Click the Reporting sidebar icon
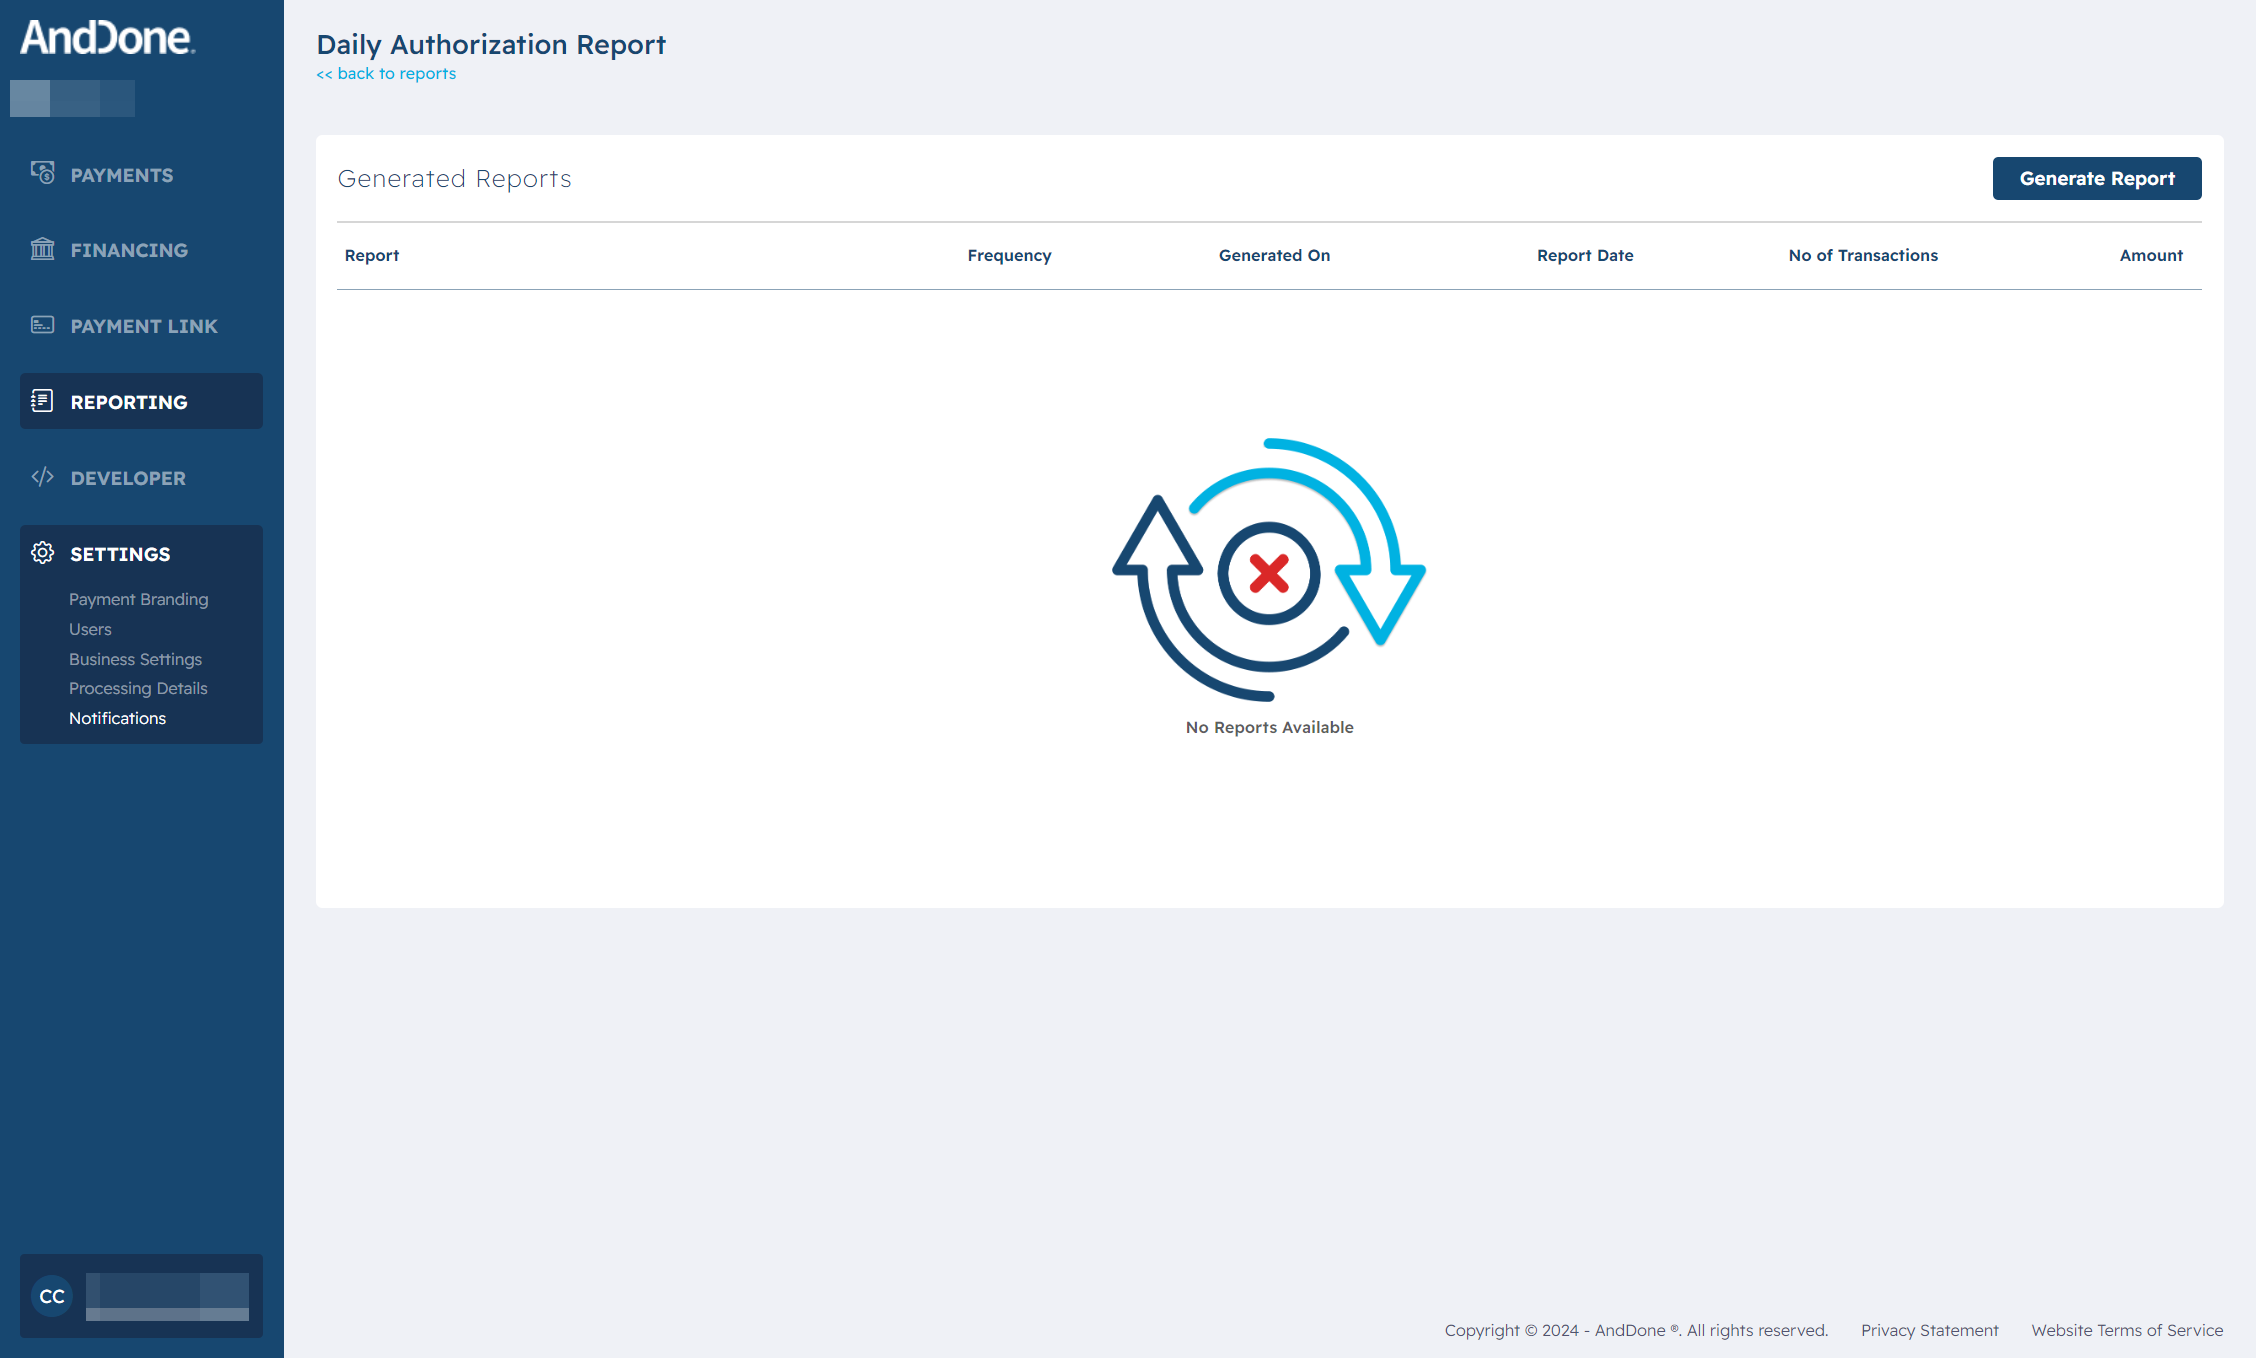The image size is (2256, 1358). (44, 401)
